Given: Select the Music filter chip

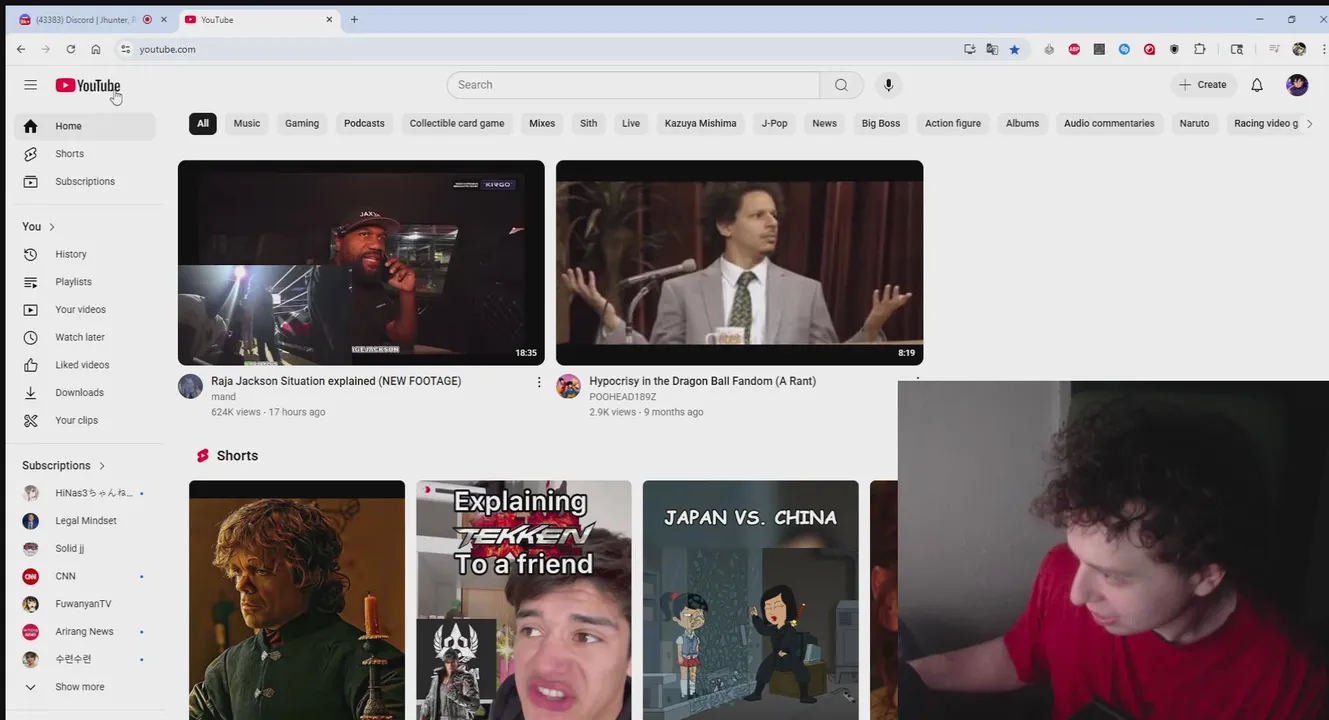Looking at the screenshot, I should 247,124.
